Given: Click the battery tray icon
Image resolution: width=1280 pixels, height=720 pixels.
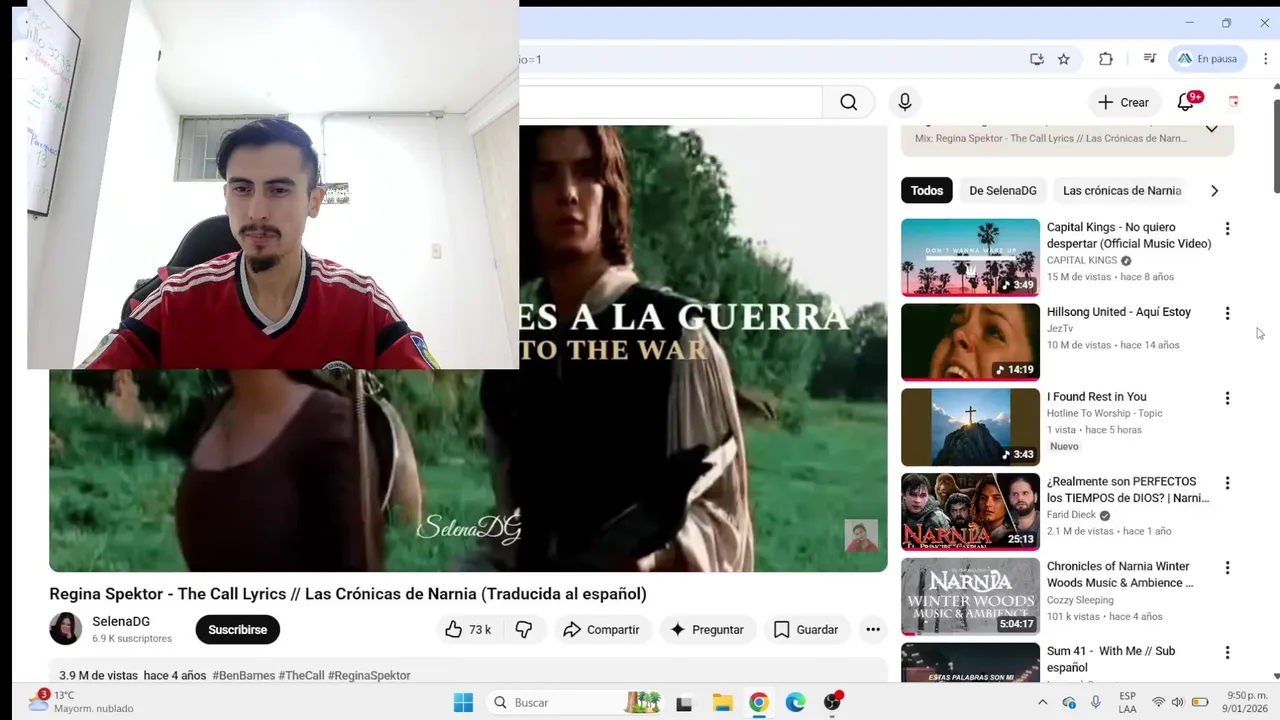Looking at the screenshot, I should (1200, 703).
